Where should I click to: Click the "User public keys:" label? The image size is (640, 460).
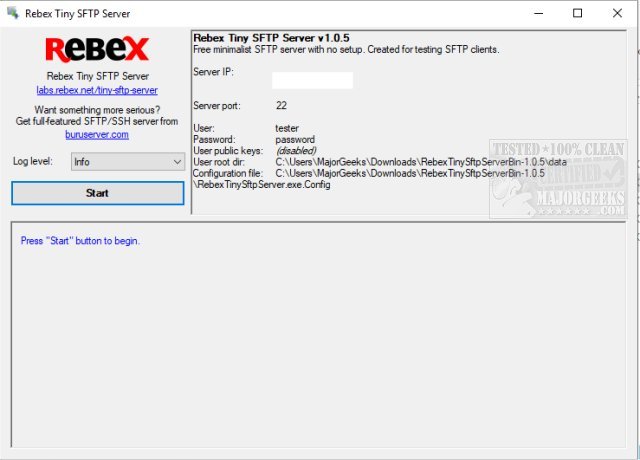[228, 151]
